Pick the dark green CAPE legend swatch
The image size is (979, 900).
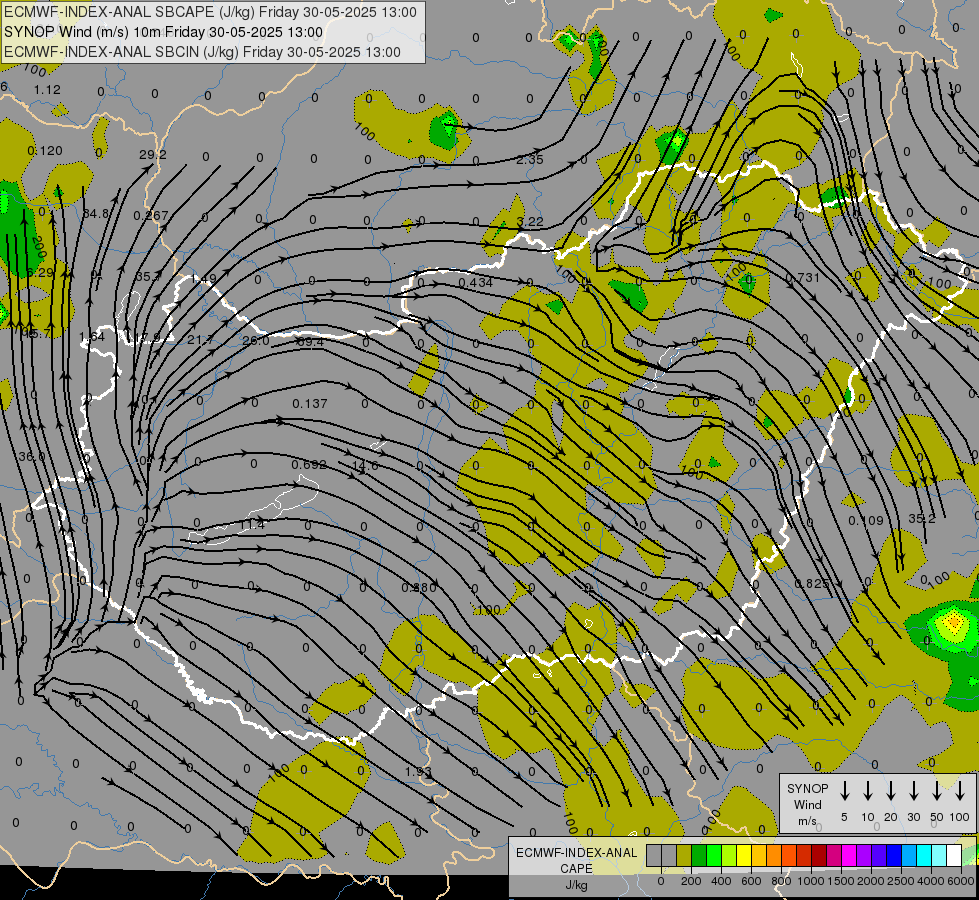tap(699, 856)
